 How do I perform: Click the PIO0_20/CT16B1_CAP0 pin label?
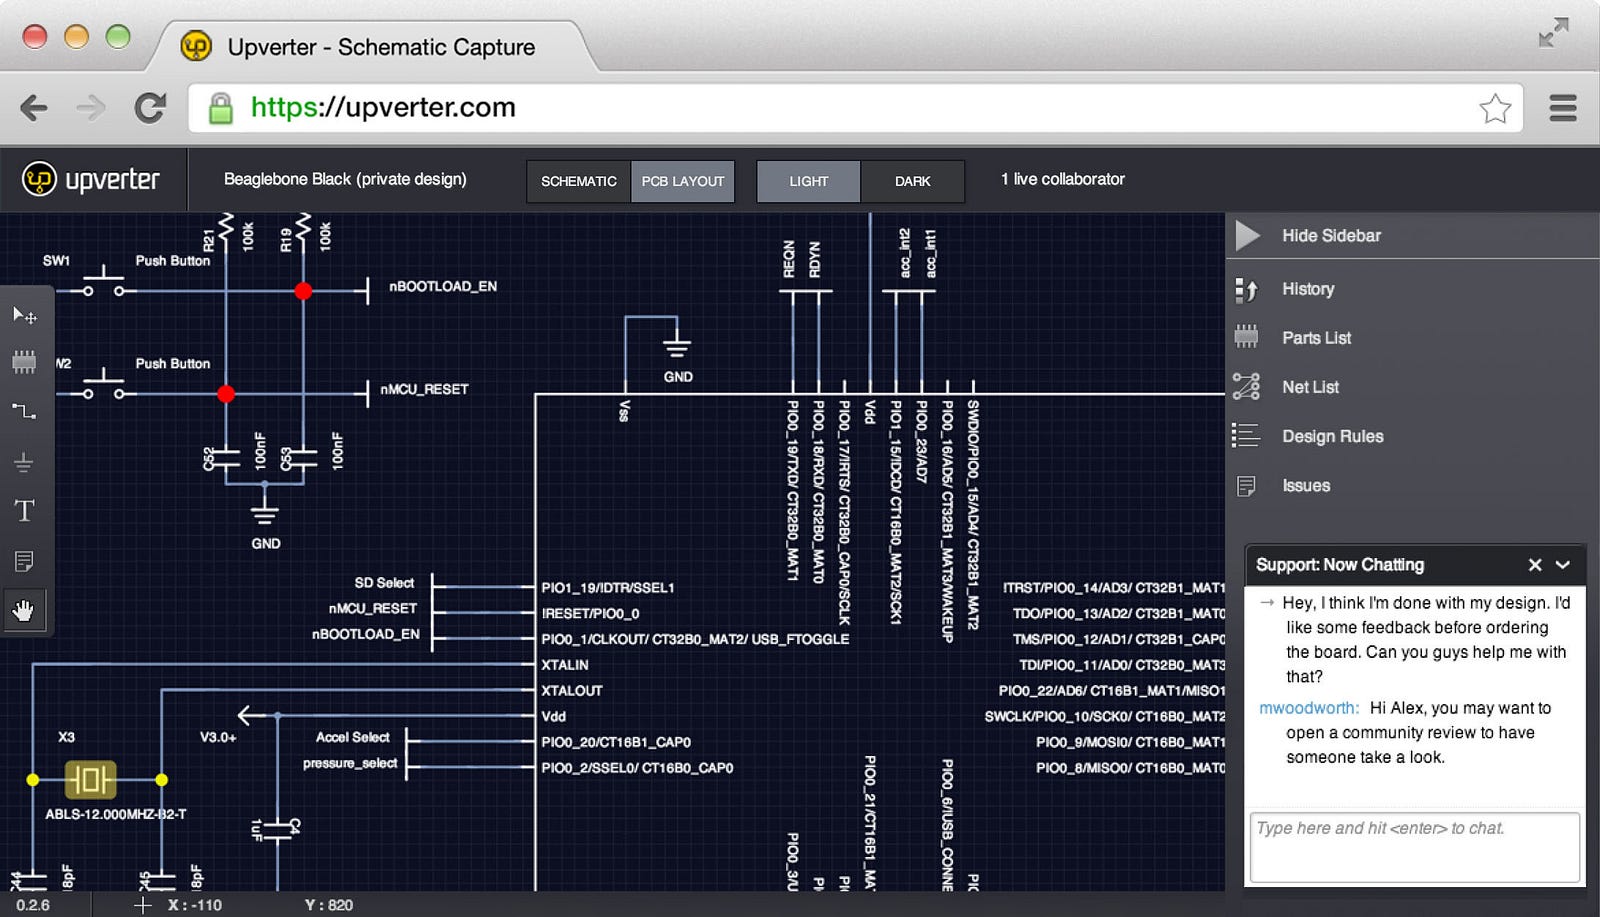click(x=616, y=742)
